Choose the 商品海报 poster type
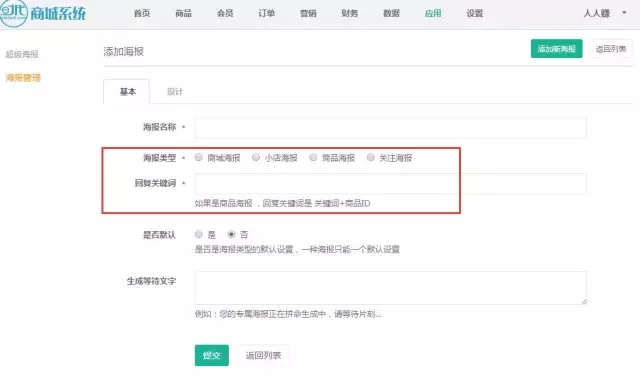The height and width of the screenshot is (375, 640). click(313, 158)
